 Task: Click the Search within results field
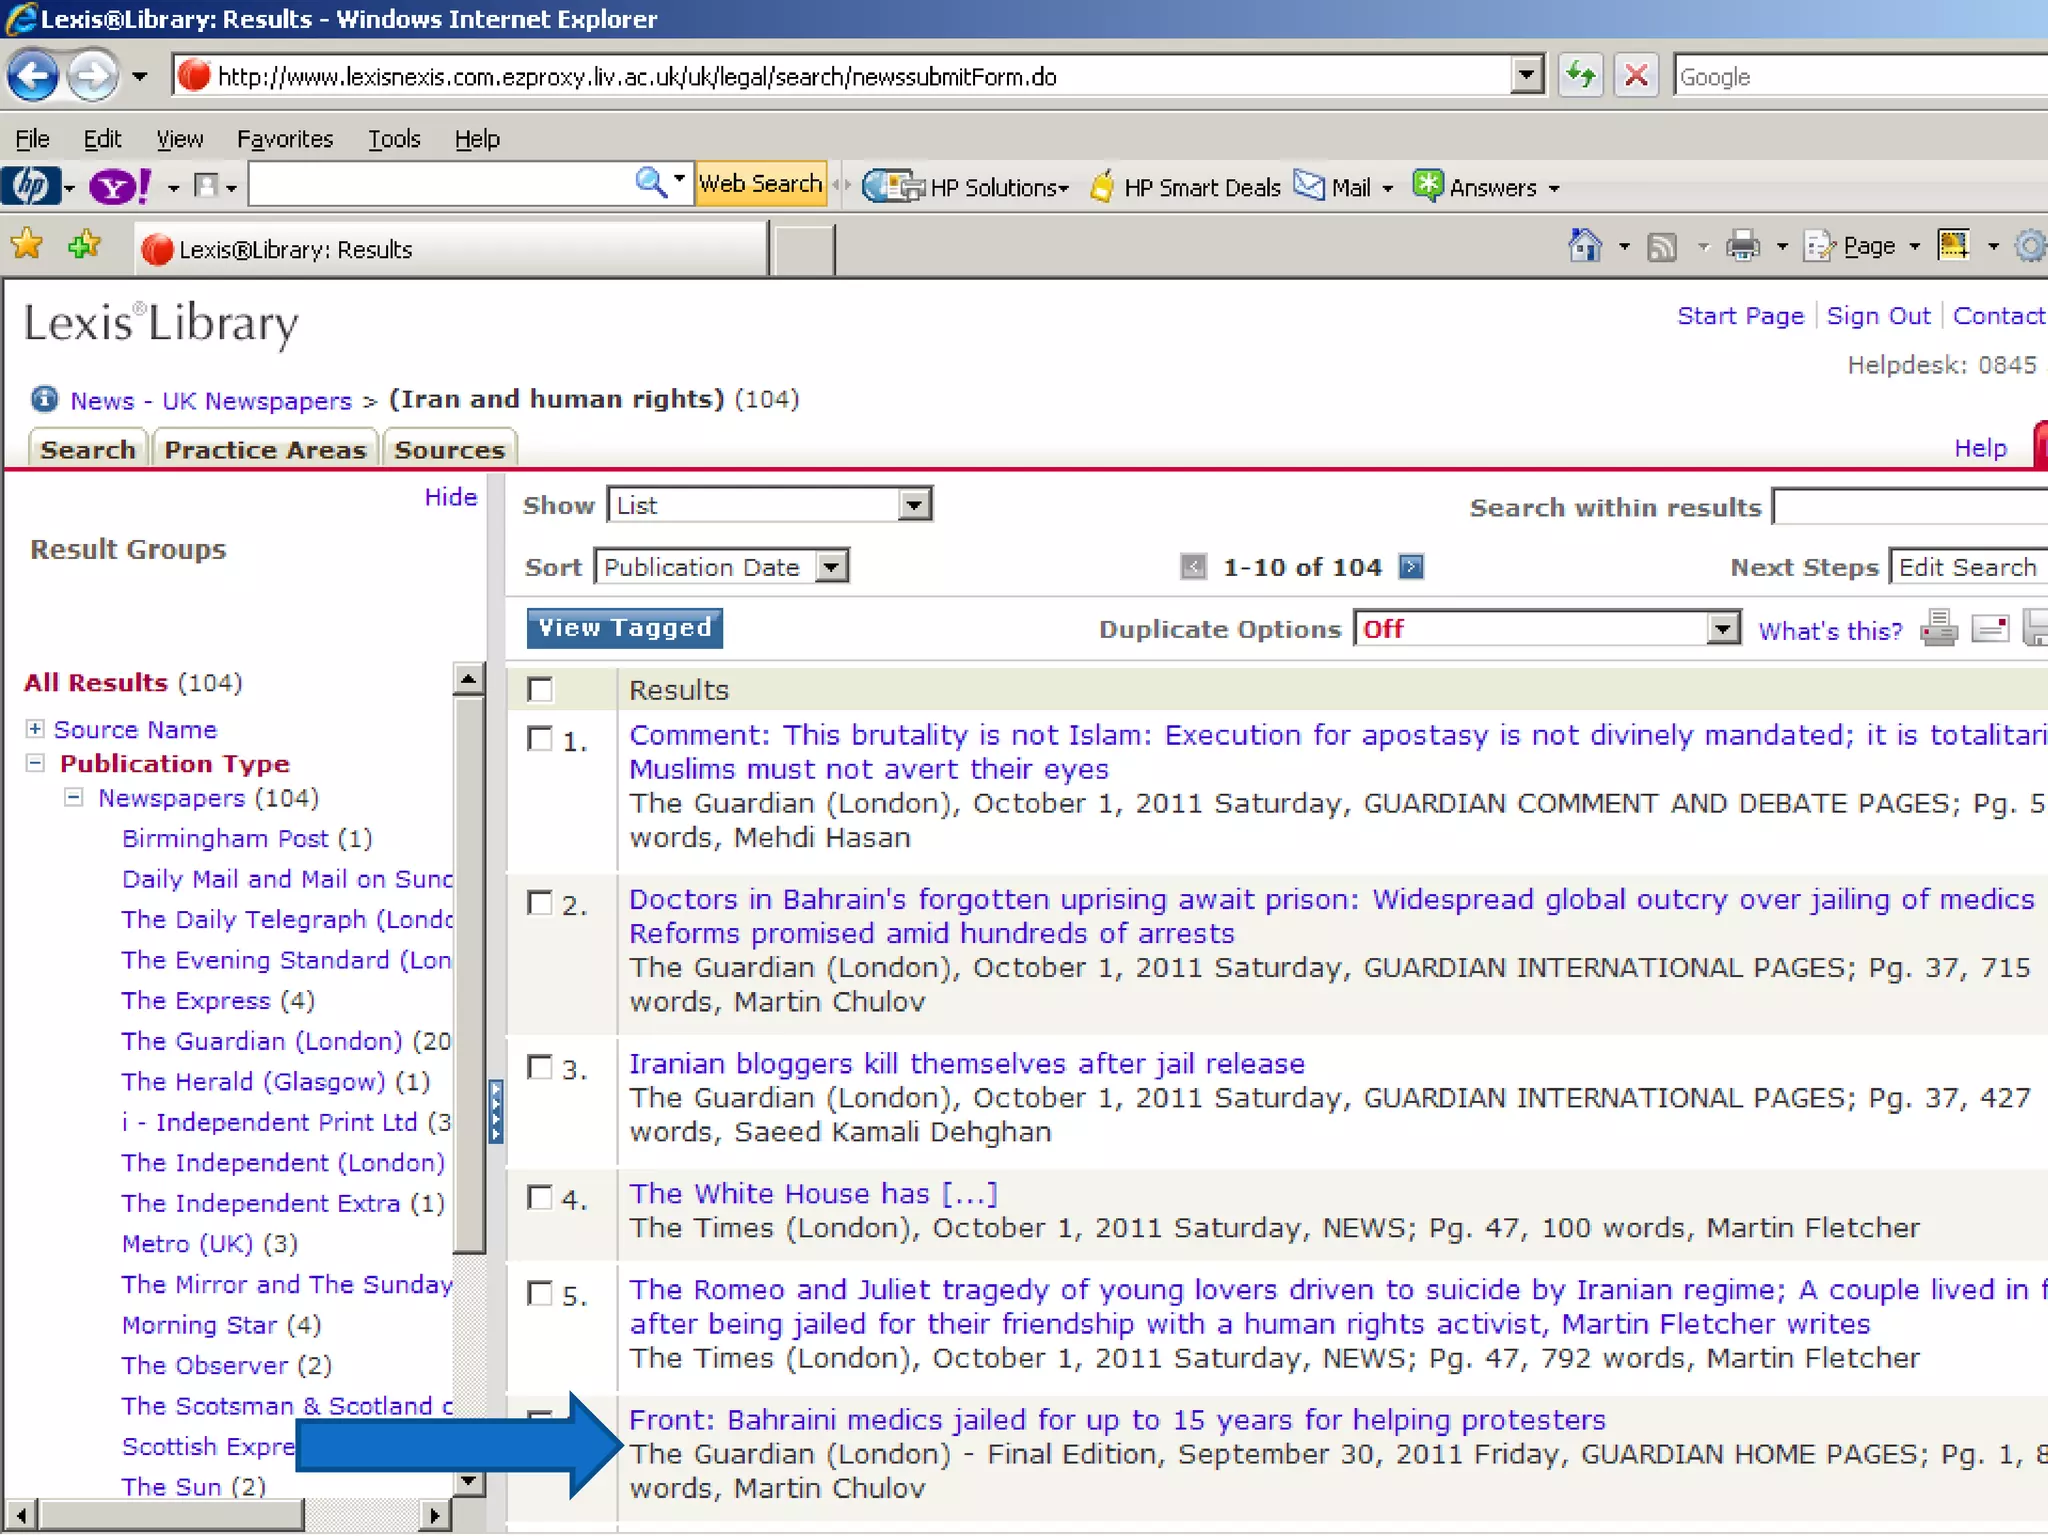pos(1910,507)
